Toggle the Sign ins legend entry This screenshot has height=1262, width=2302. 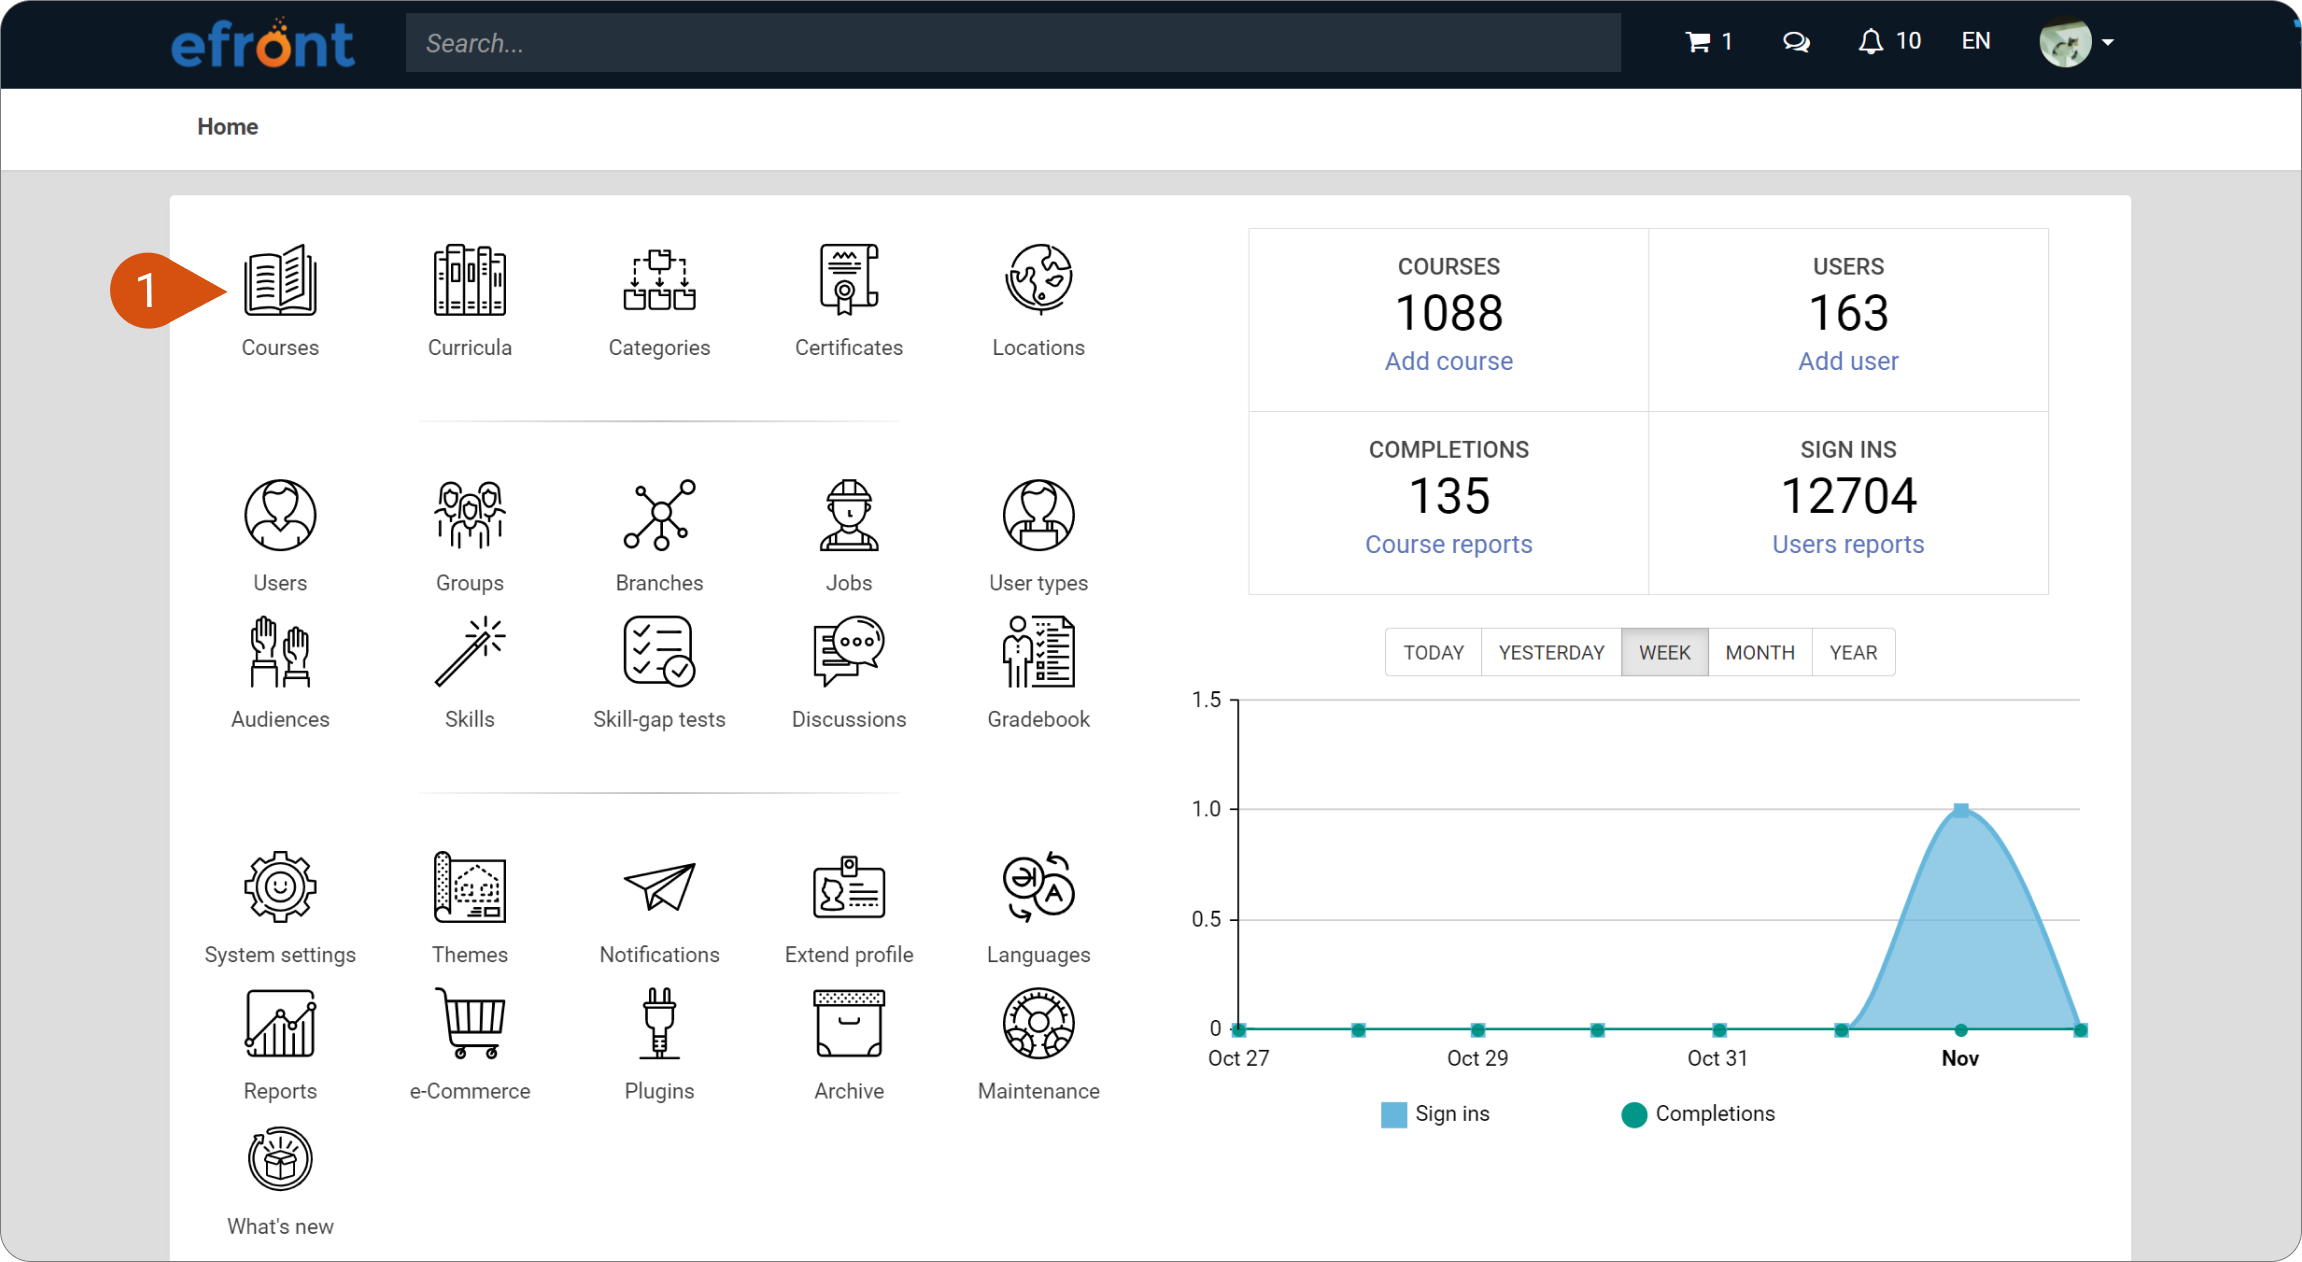coord(1434,1114)
